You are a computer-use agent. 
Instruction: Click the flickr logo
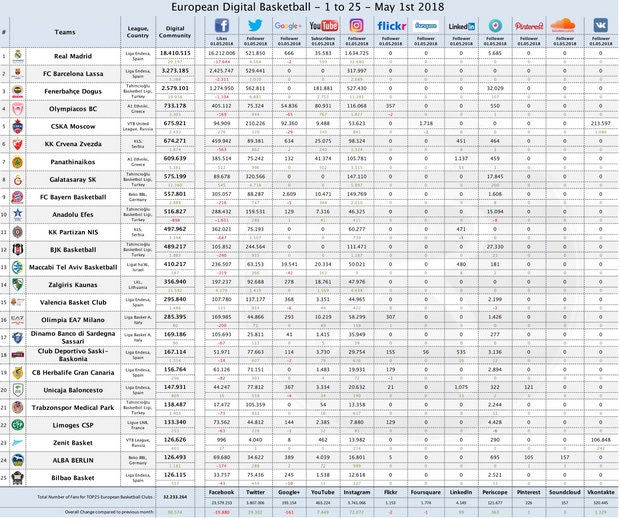391,26
